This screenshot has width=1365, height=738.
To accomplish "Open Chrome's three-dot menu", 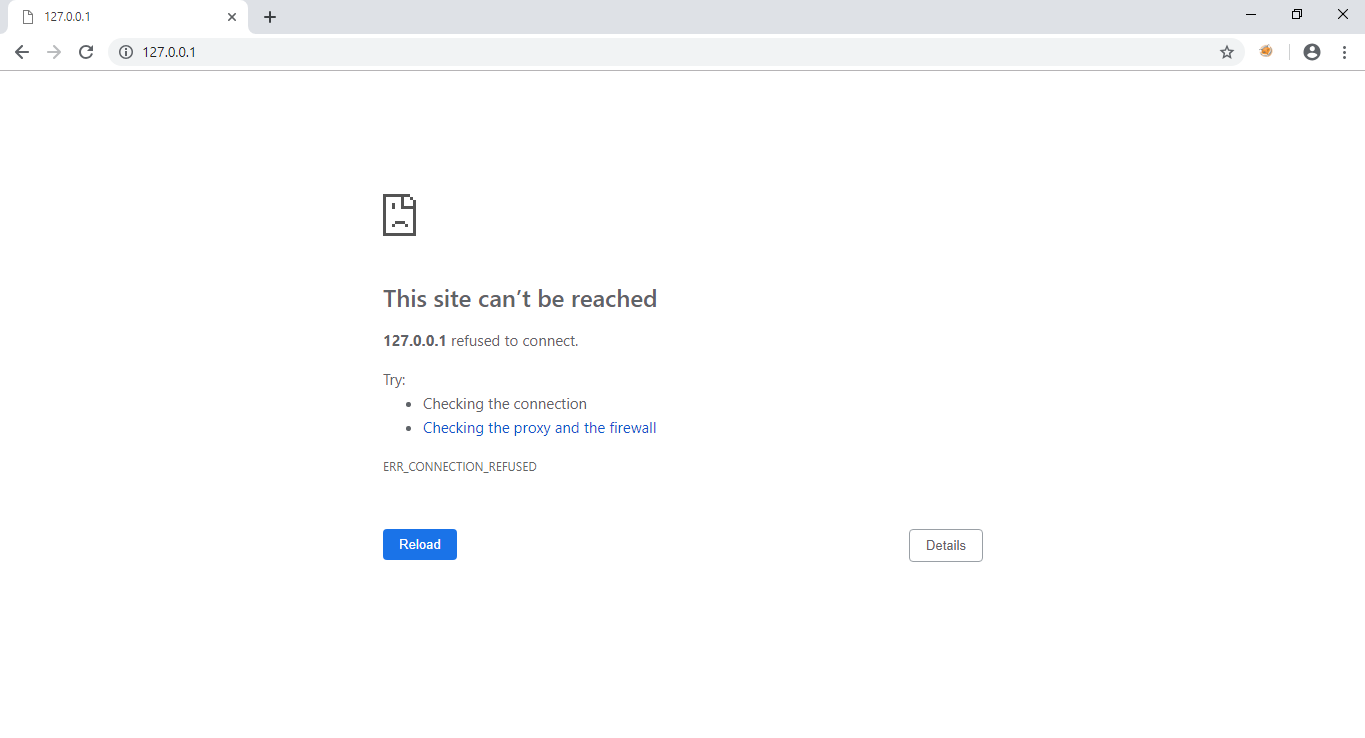I will (x=1344, y=52).
